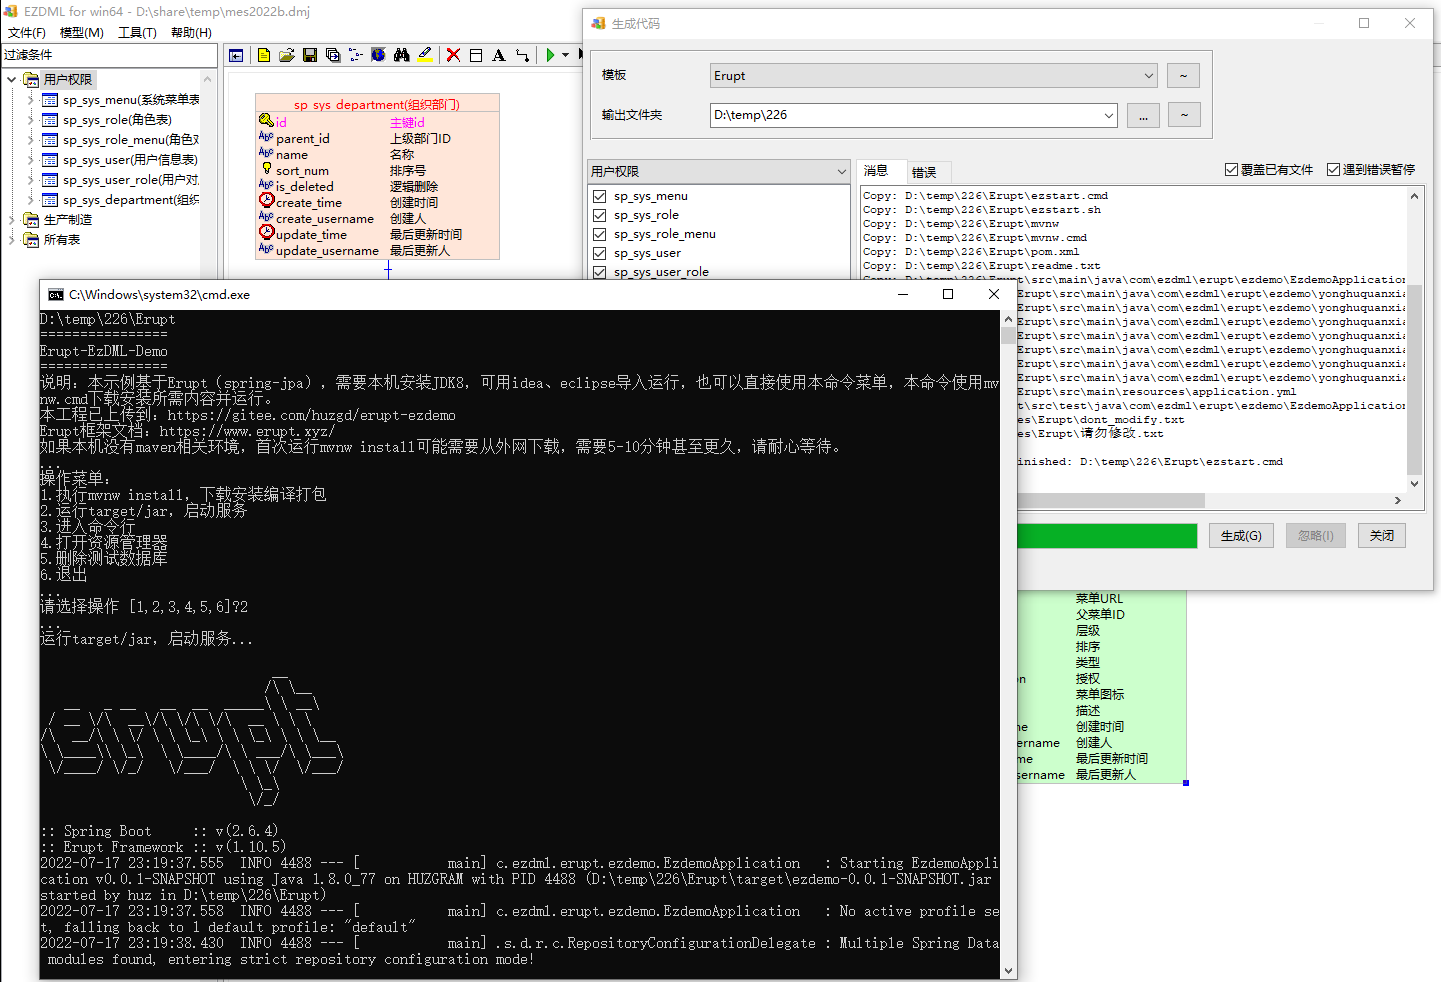The height and width of the screenshot is (982, 1441).
Task: Click the binoculars find icon
Action: pyautogui.click(x=401, y=55)
